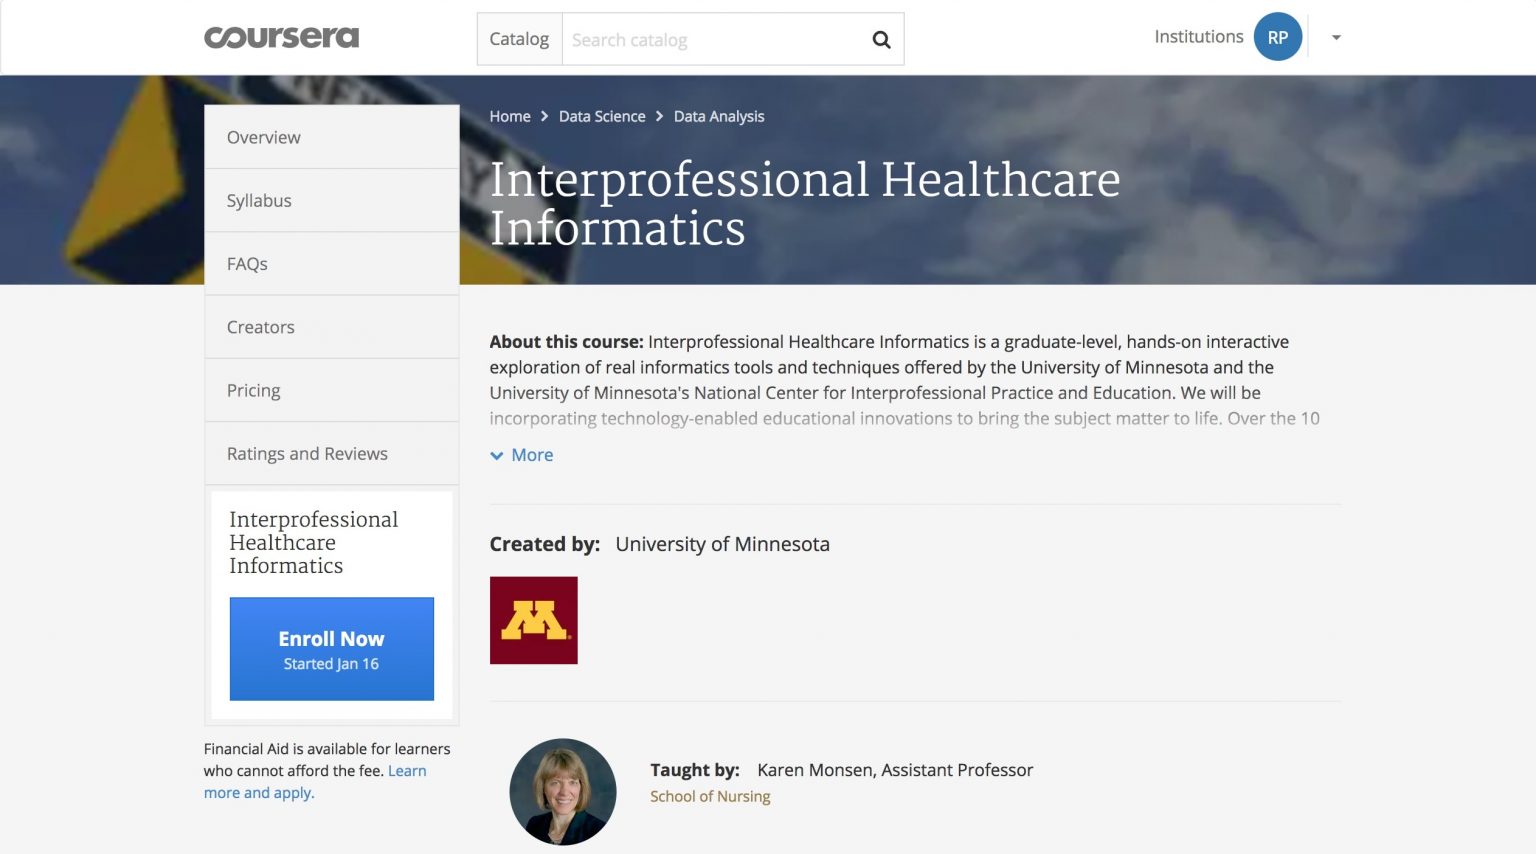The width and height of the screenshot is (1536, 854).
Task: Click the Enroll Now button
Action: pos(331,649)
